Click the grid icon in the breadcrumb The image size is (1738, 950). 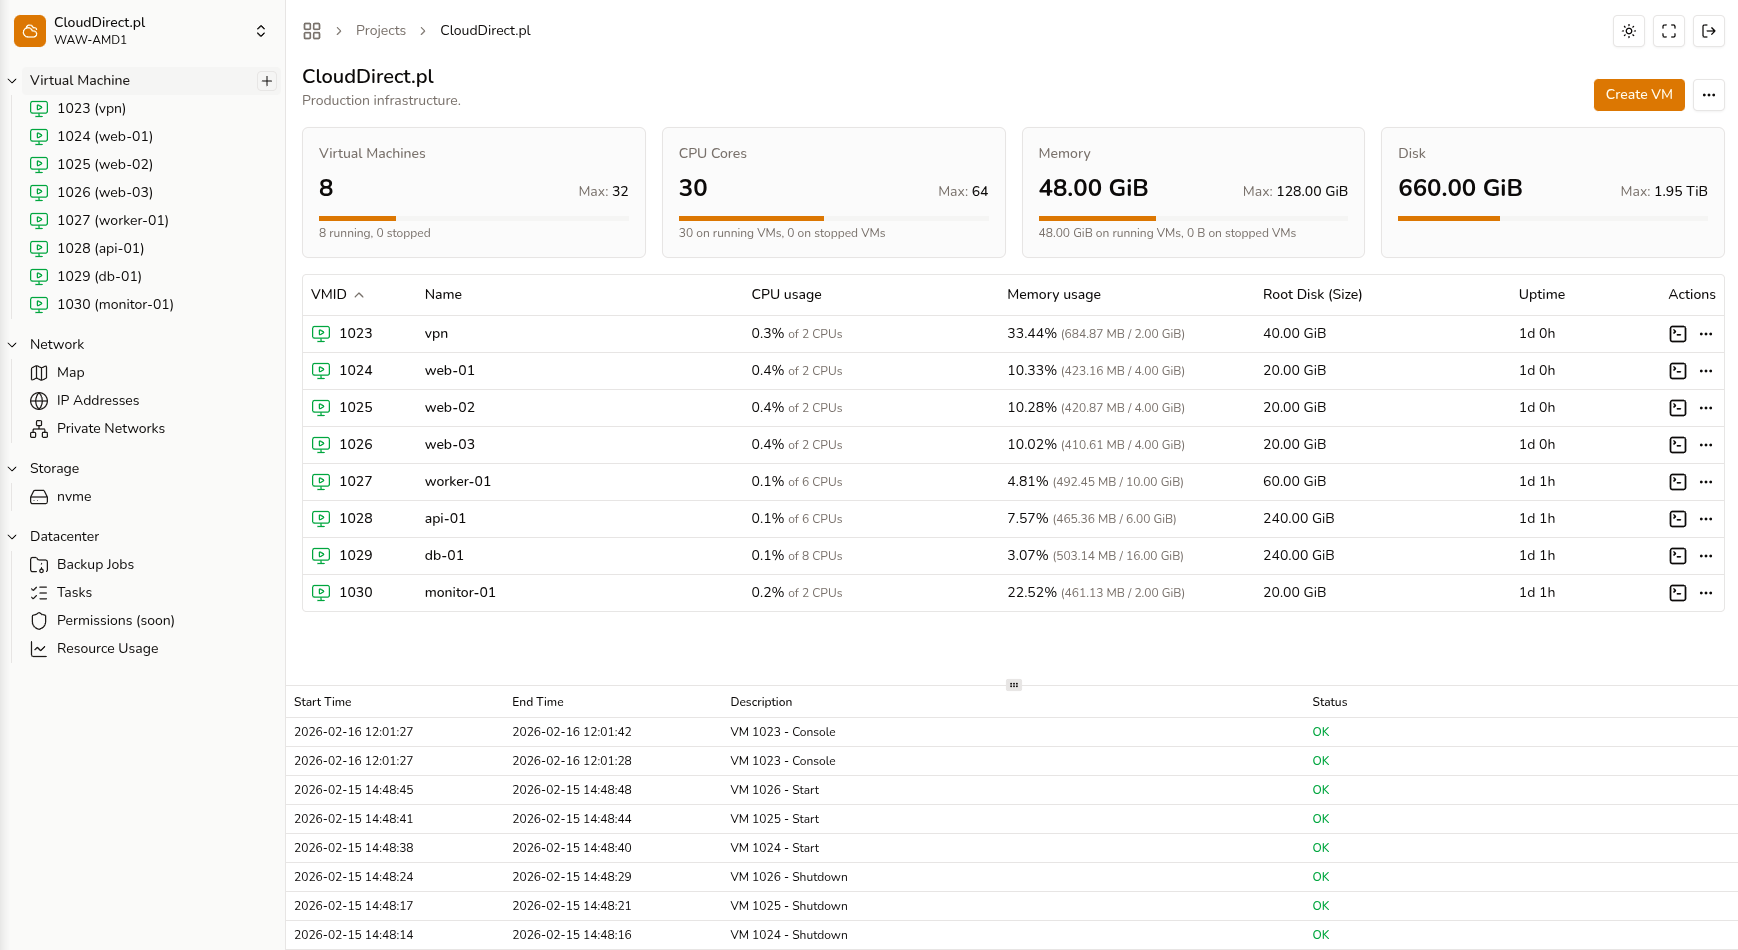(312, 30)
